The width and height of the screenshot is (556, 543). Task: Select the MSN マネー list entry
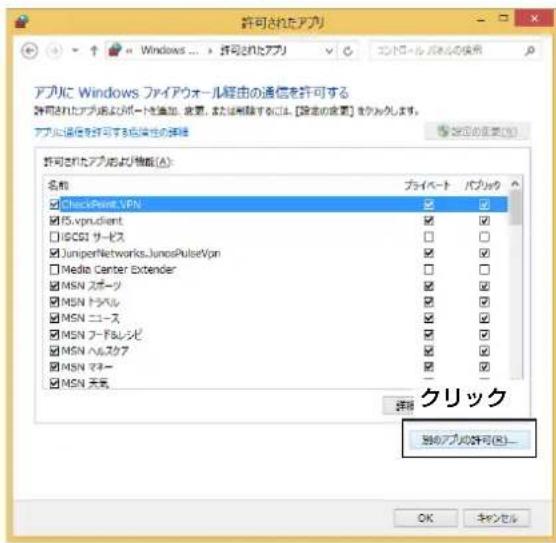[x=87, y=367]
